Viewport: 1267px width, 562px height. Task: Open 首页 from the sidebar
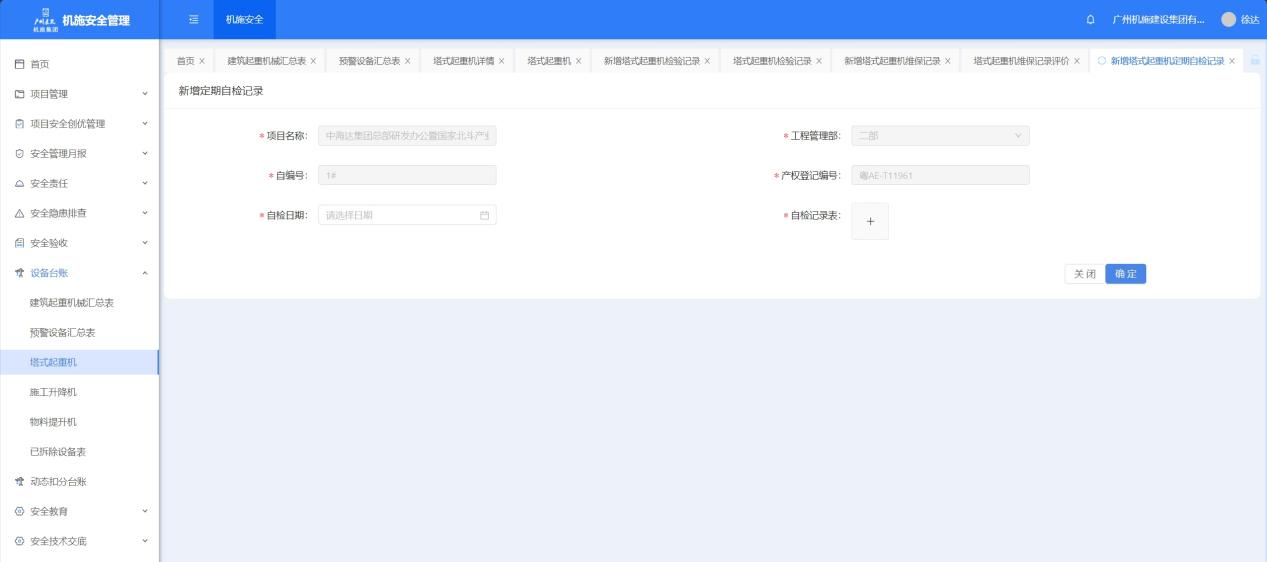(x=40, y=64)
